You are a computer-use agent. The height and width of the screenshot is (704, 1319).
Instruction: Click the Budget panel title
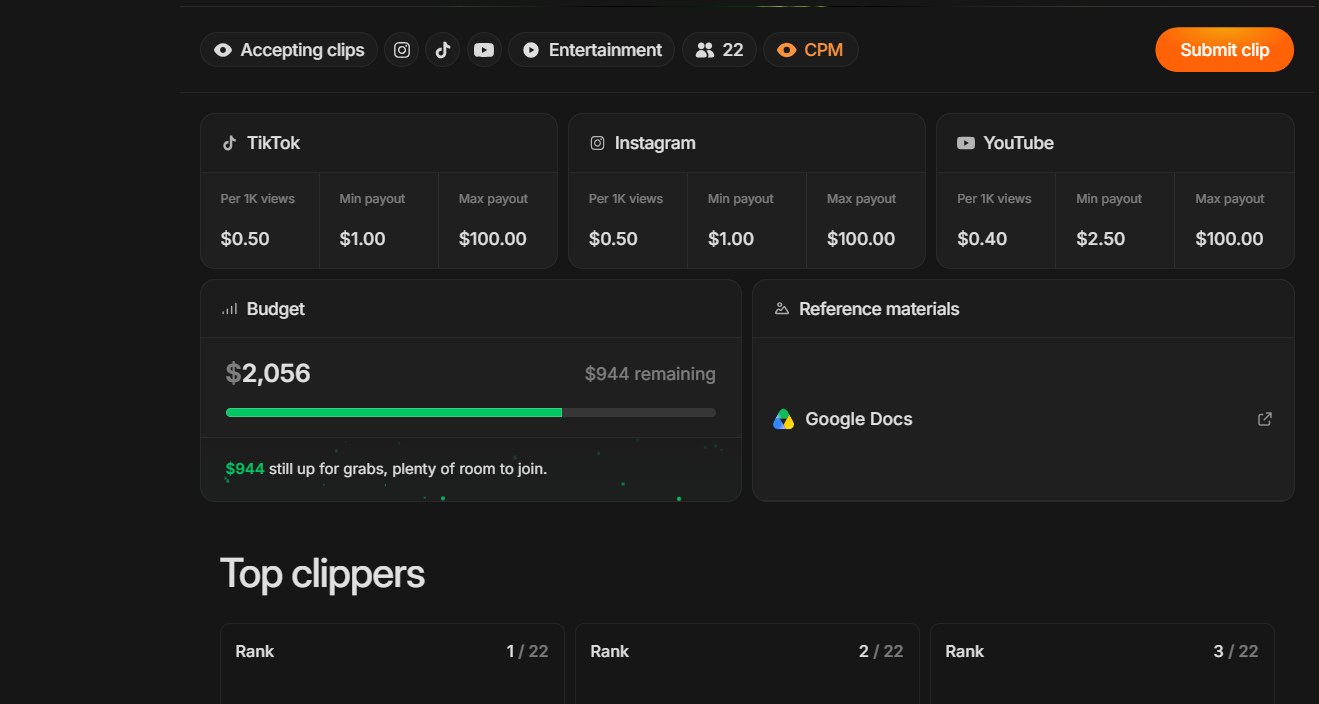pyautogui.click(x=276, y=309)
